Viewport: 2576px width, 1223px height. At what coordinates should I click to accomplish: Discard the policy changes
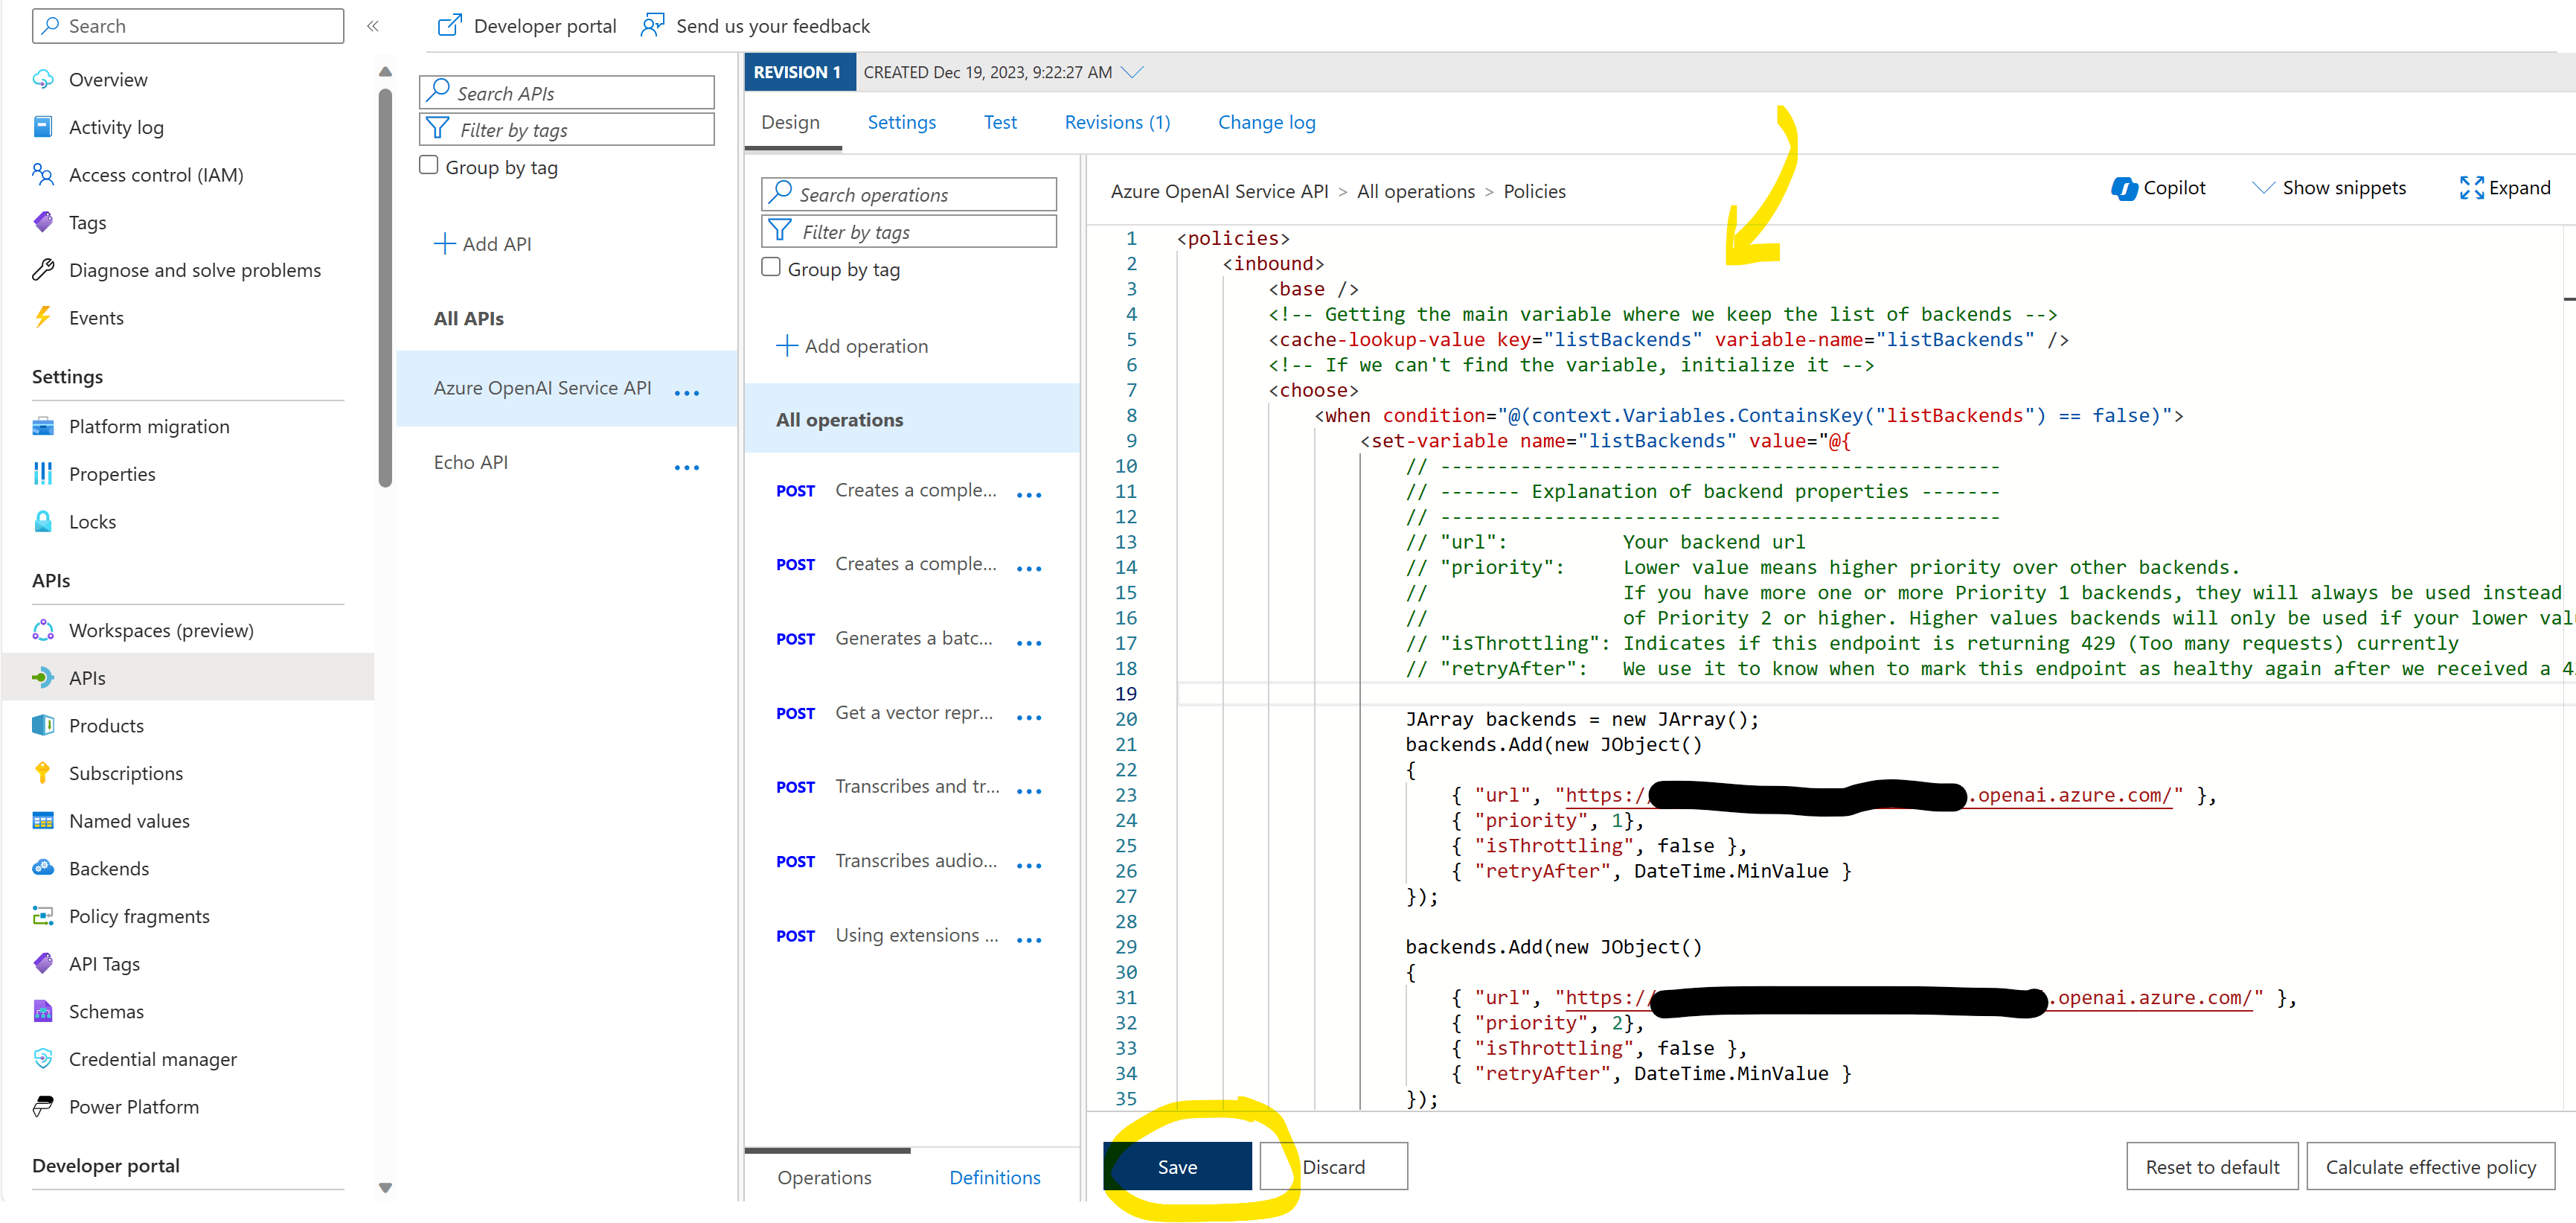[1334, 1166]
